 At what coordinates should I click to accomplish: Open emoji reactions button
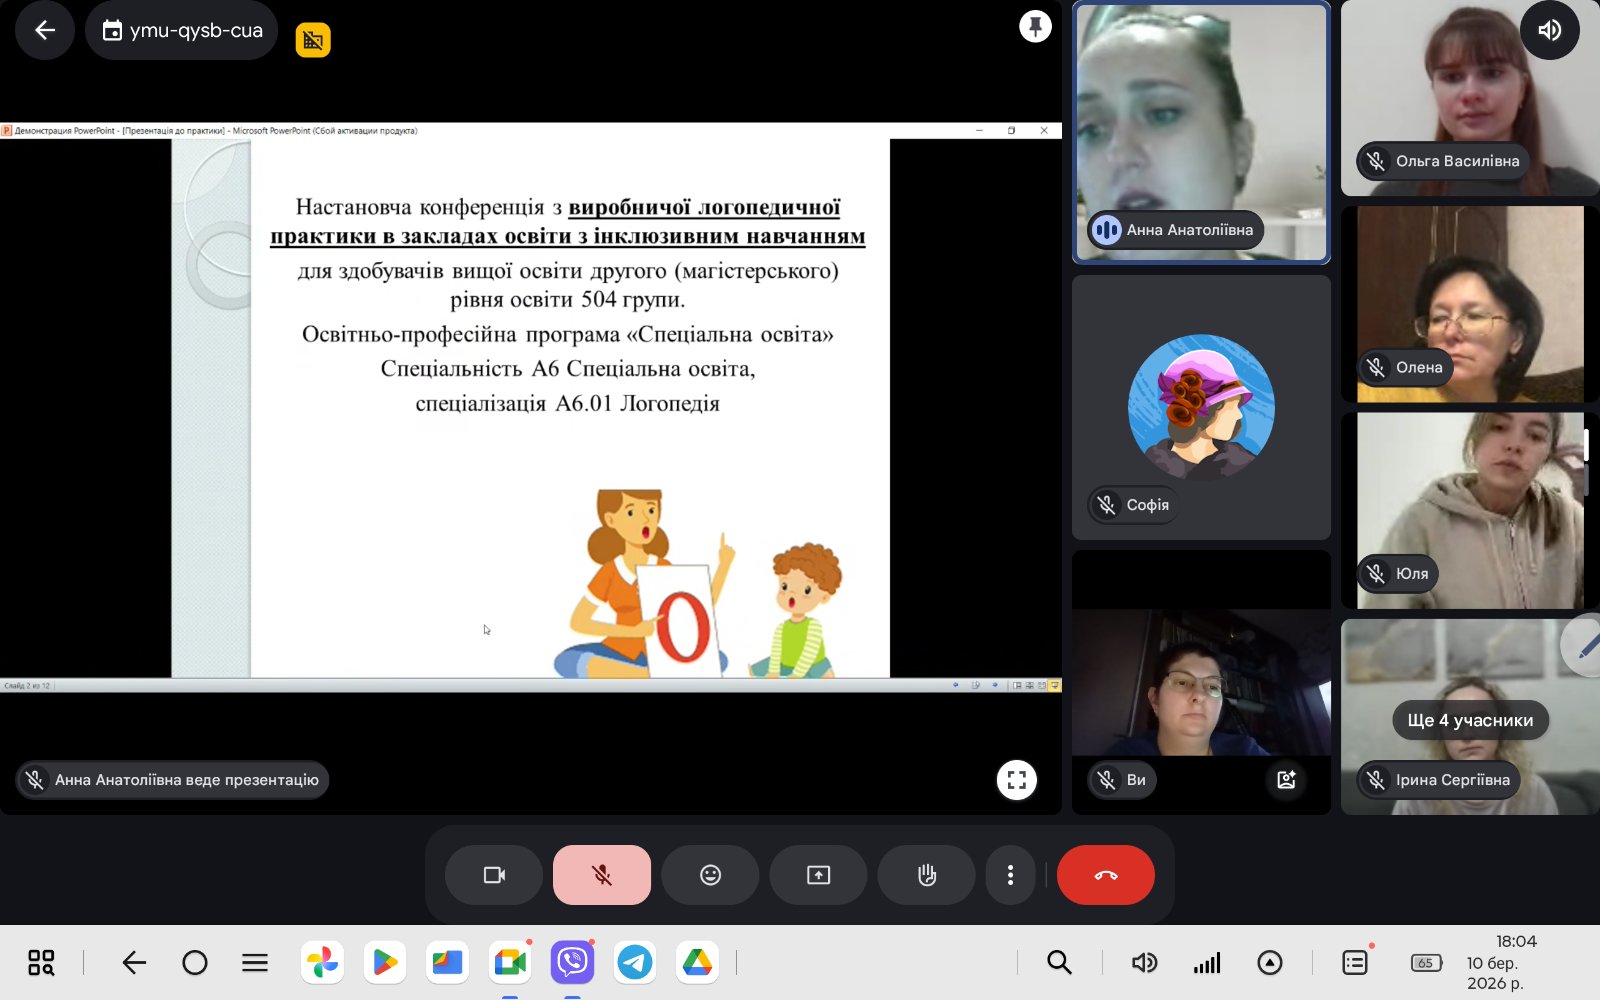pos(710,875)
